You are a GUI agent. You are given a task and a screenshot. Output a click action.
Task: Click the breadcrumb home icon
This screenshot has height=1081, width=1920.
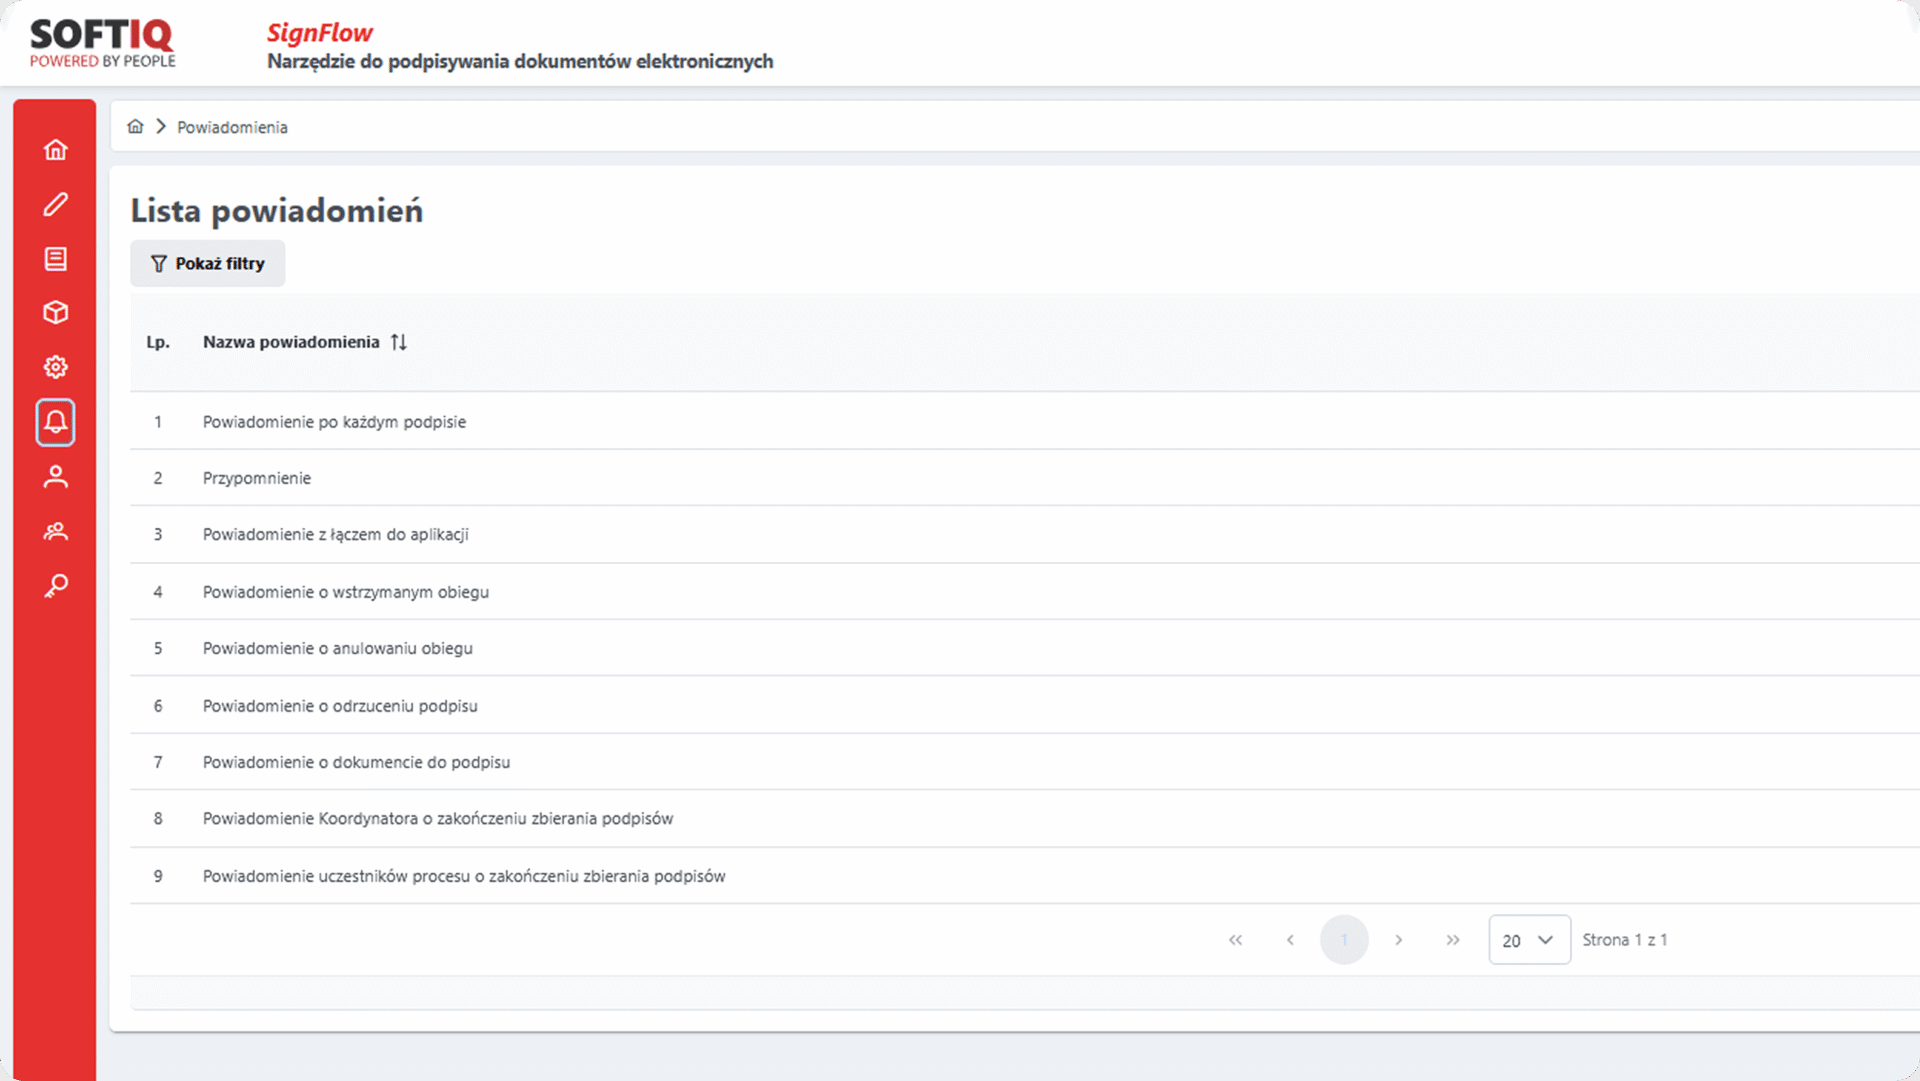pyautogui.click(x=135, y=127)
